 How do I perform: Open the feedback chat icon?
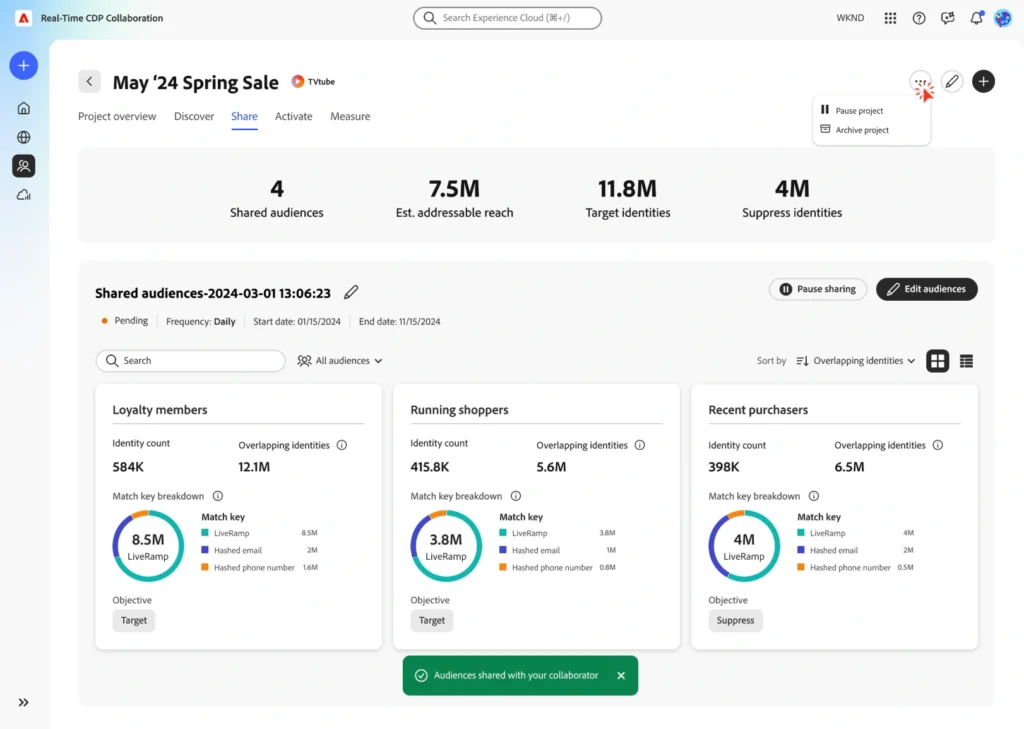tap(948, 18)
